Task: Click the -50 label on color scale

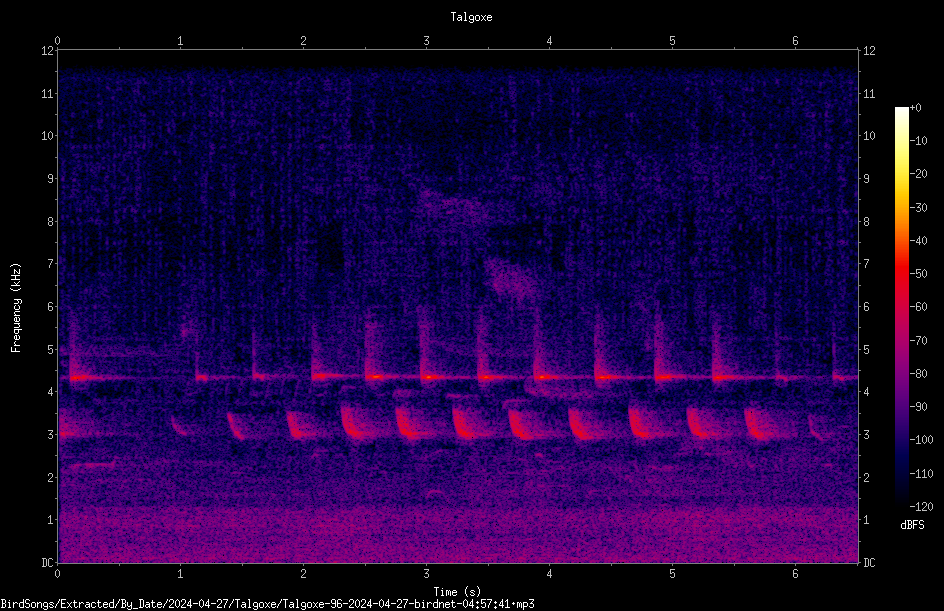Action: (x=918, y=274)
